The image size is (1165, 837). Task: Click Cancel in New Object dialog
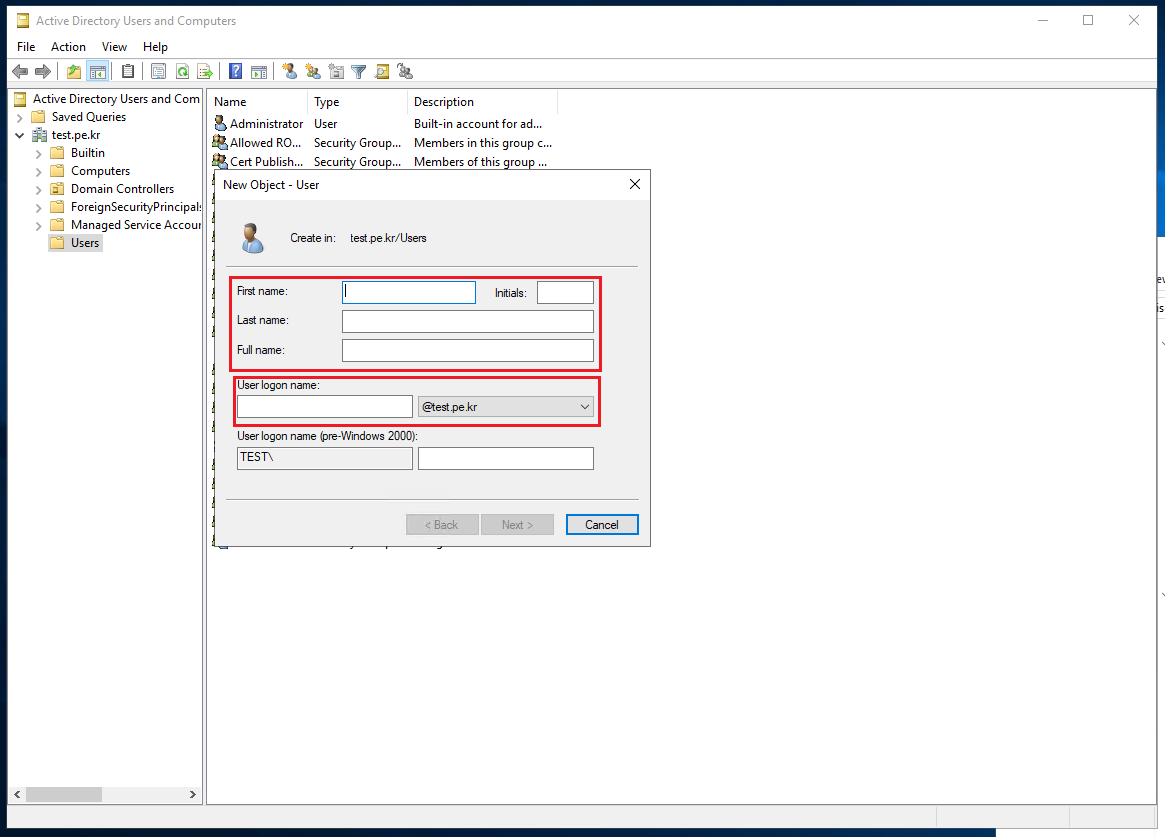(x=602, y=524)
